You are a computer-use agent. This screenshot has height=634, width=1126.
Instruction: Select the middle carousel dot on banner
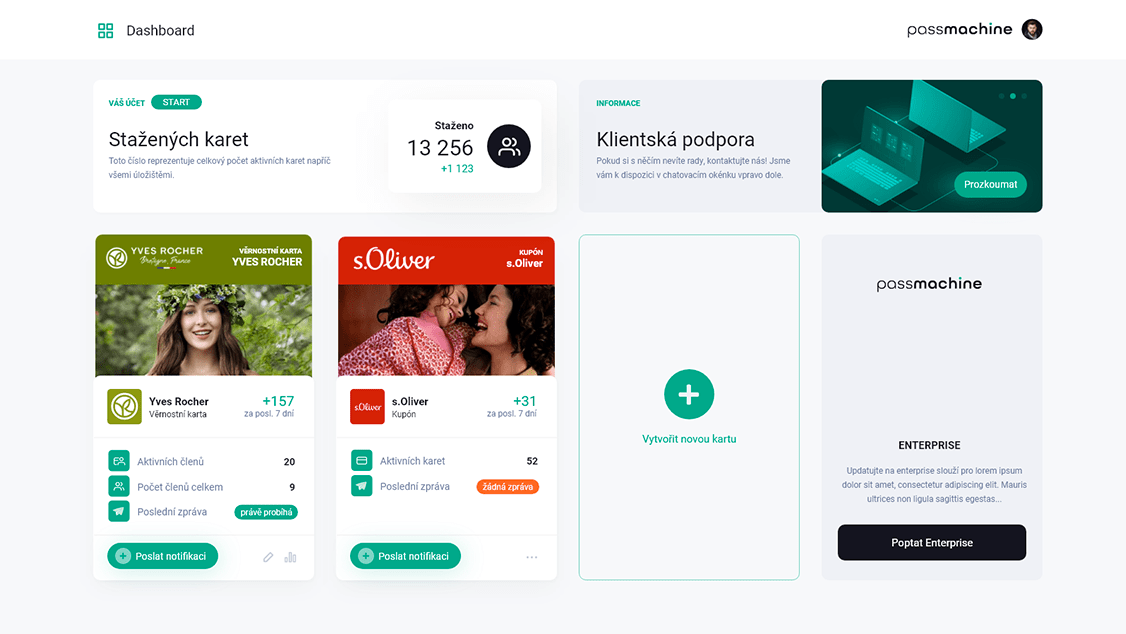pyautogui.click(x=1013, y=96)
